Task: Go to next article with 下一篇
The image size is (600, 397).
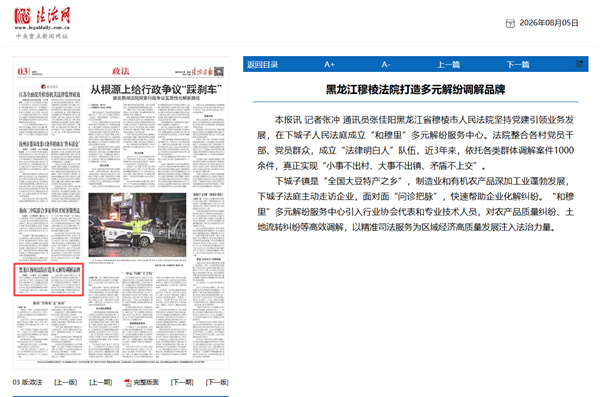Action: (518, 64)
